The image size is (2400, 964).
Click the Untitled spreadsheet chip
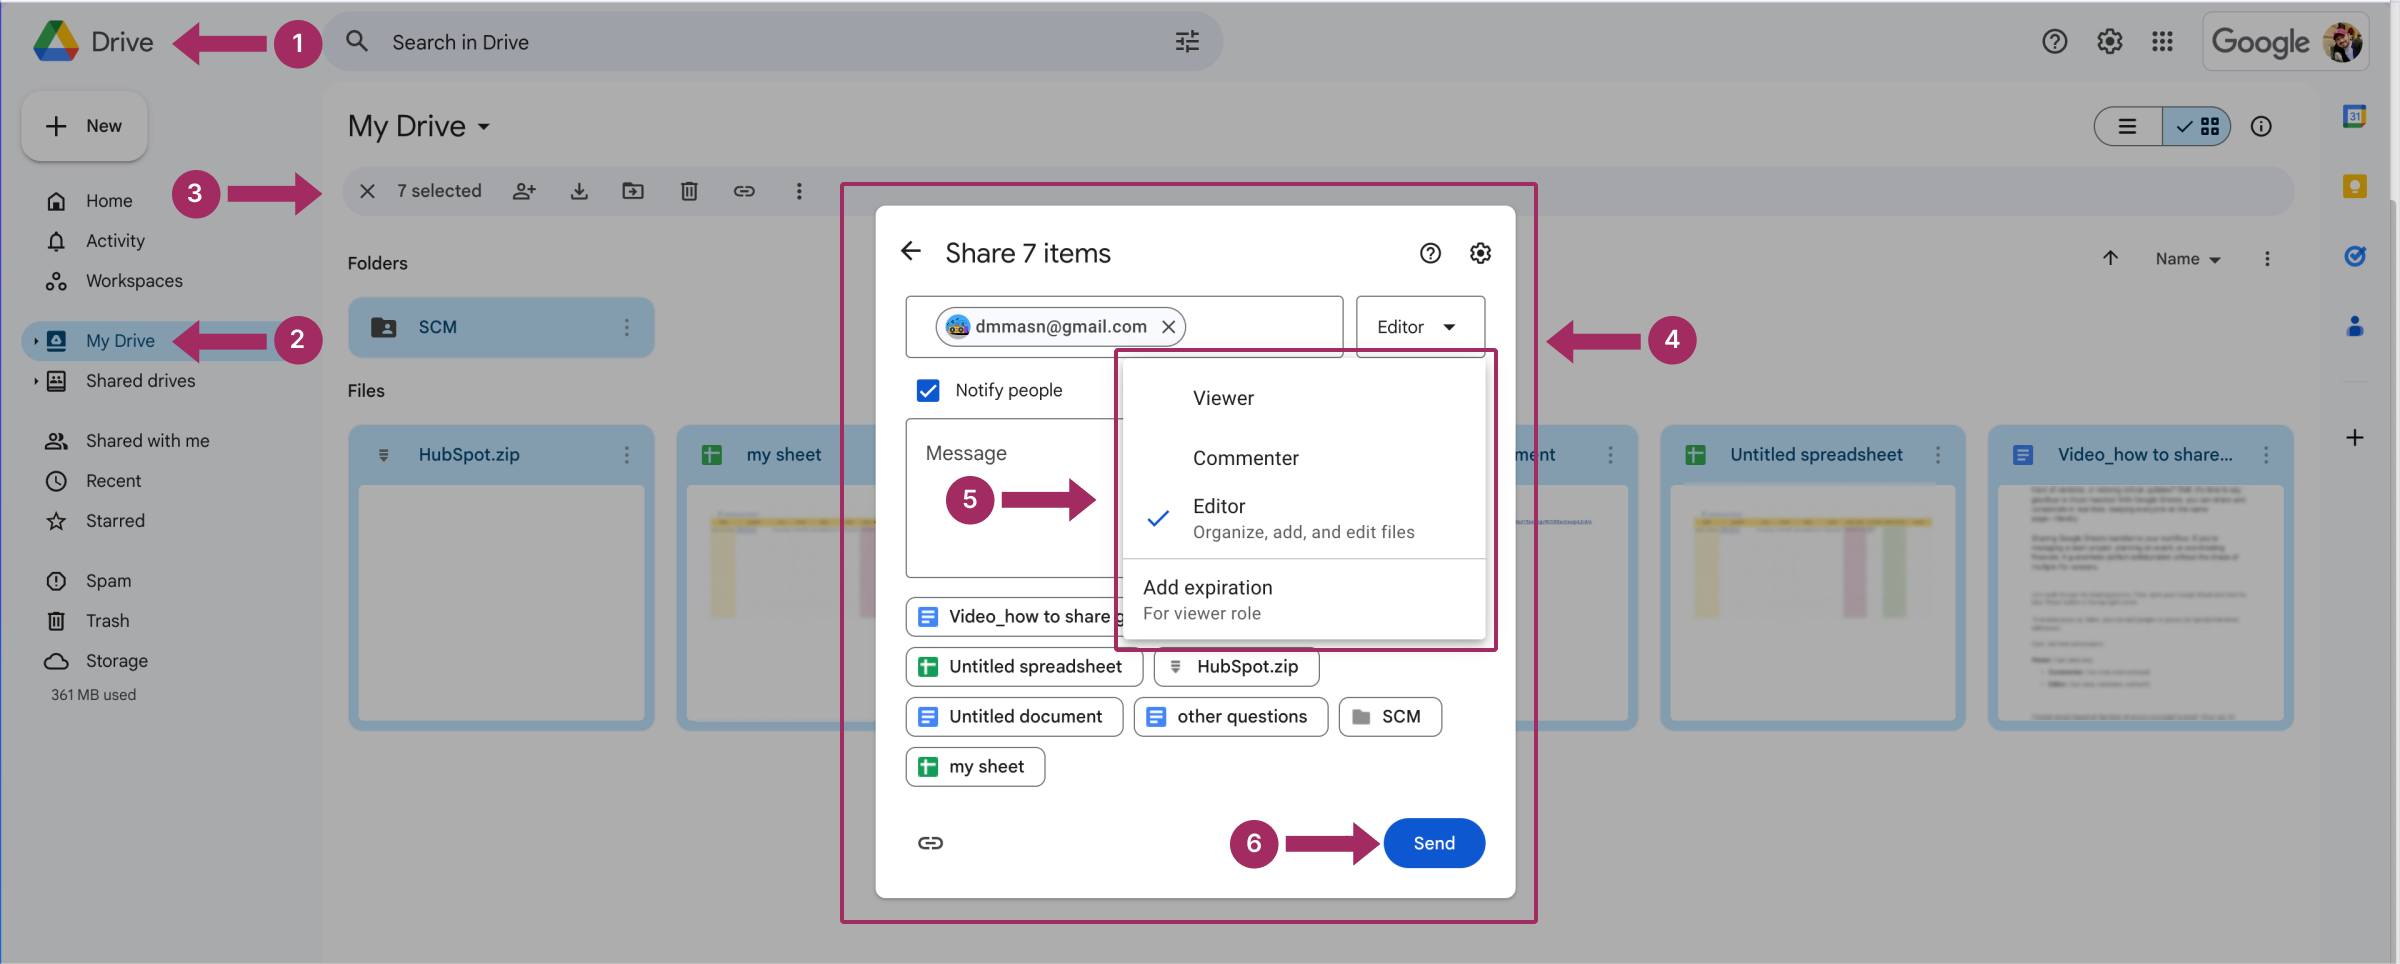tap(1024, 667)
